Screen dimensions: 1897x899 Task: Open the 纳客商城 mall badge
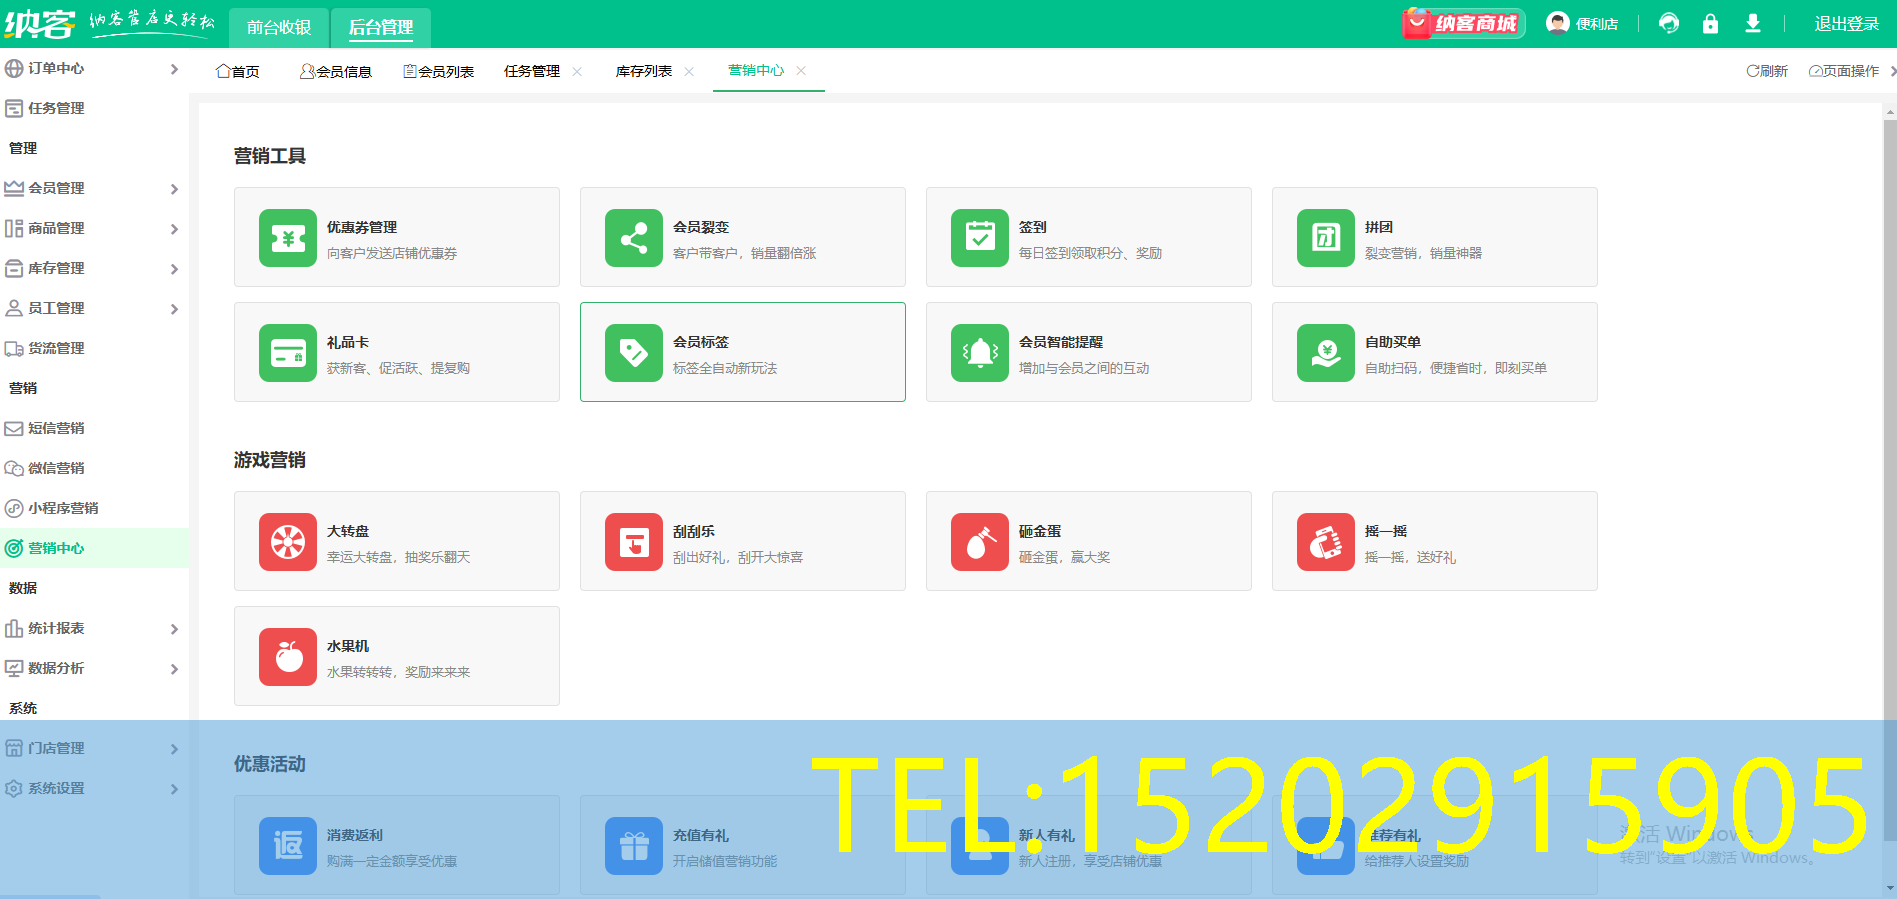coord(1463,23)
